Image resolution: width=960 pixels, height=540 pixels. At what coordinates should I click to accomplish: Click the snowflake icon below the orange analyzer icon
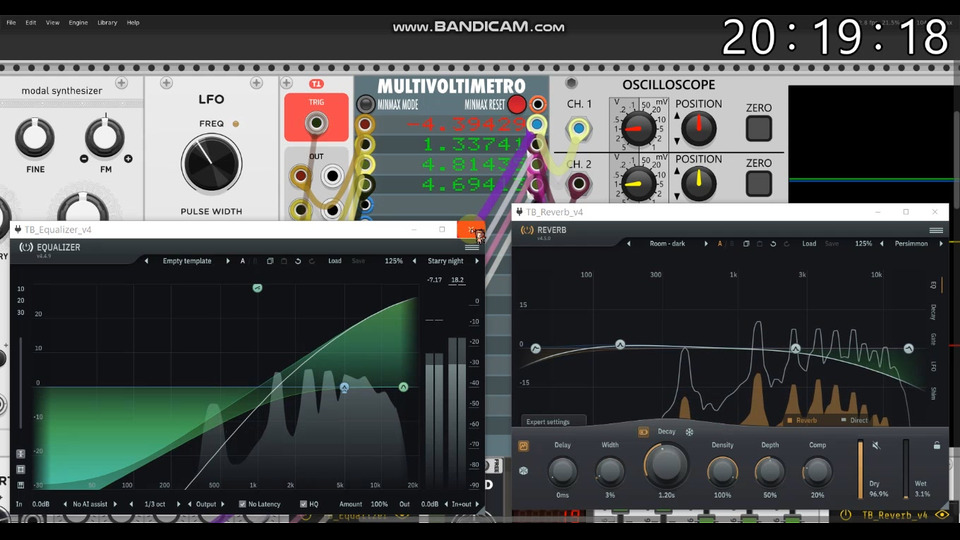pyautogui.click(x=523, y=471)
